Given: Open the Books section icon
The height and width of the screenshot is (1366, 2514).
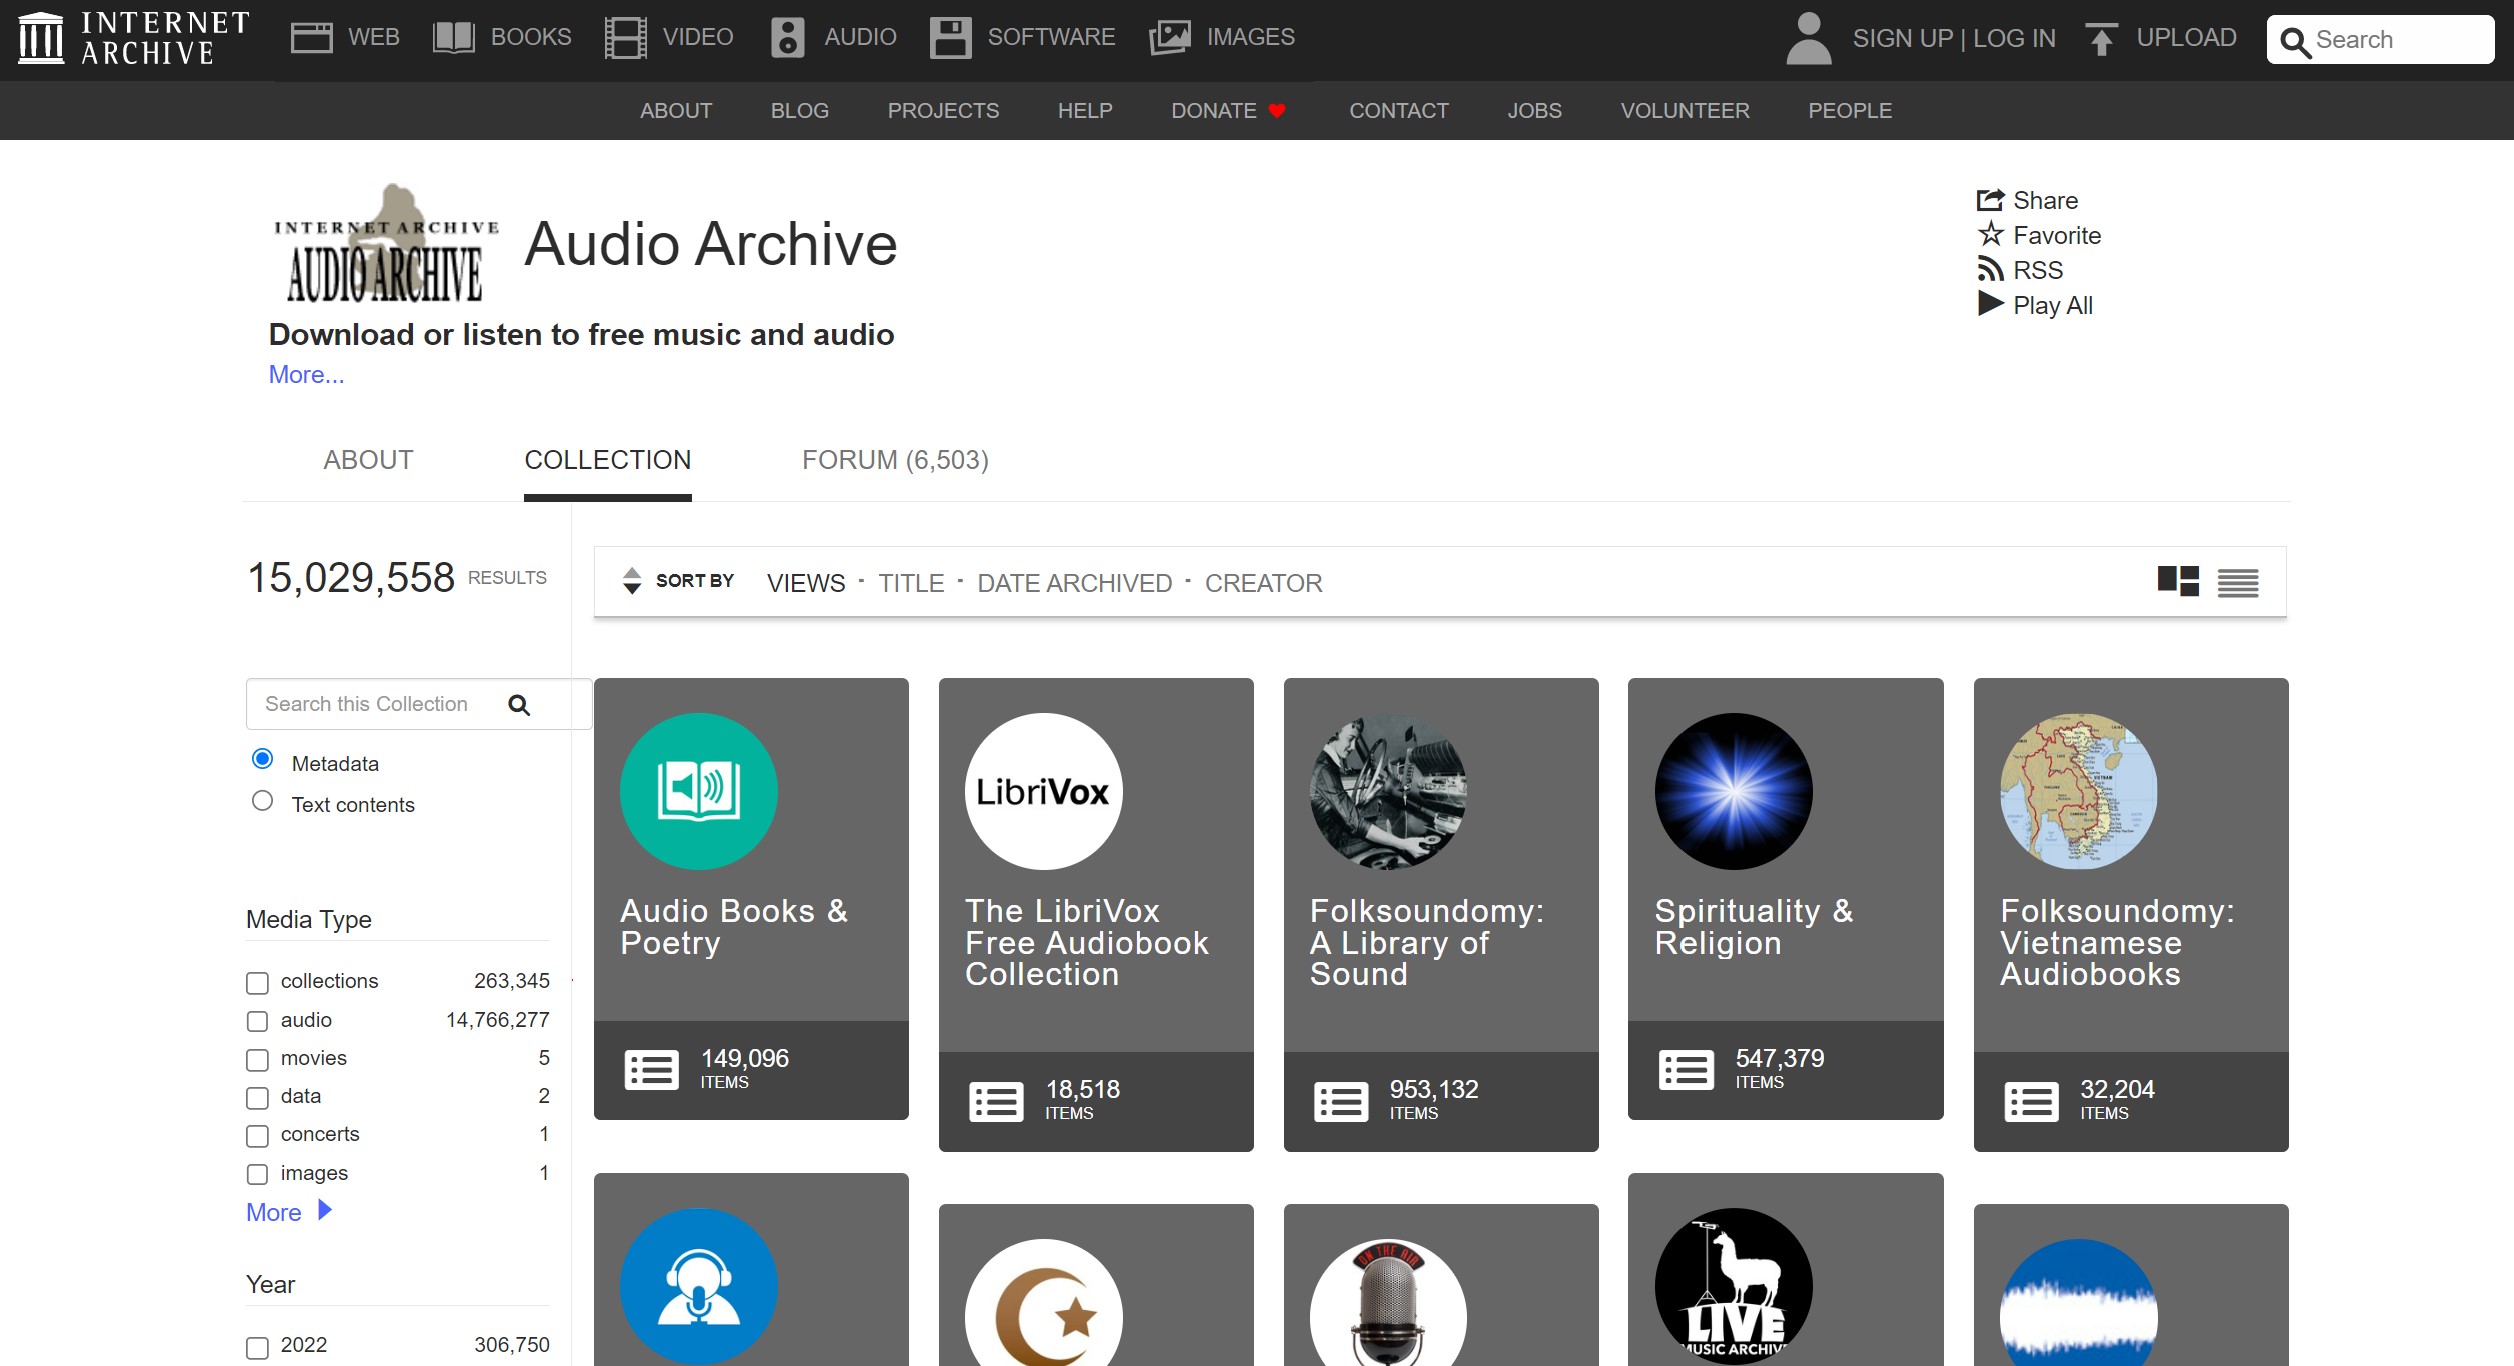Looking at the screenshot, I should point(453,38).
